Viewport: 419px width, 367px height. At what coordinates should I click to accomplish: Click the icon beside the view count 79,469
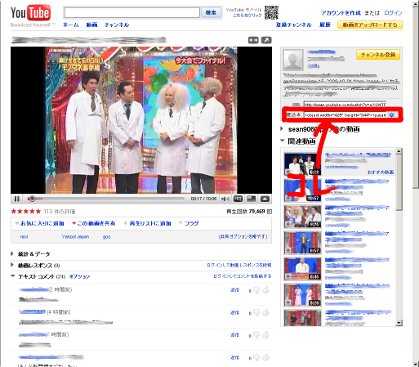point(269,211)
